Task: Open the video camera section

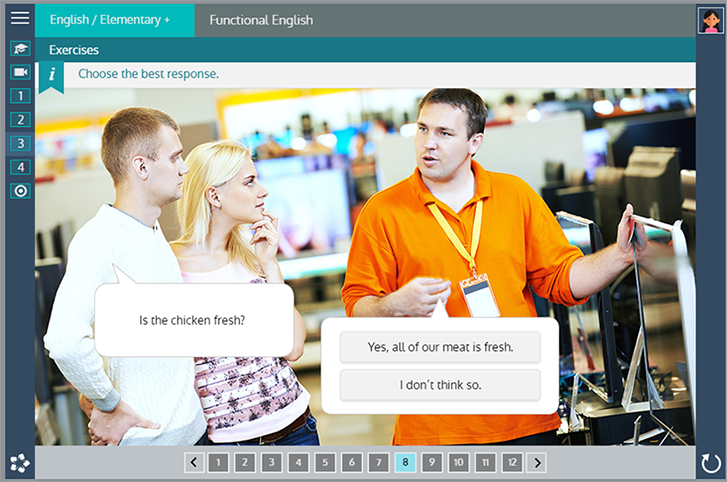Action: click(x=20, y=72)
